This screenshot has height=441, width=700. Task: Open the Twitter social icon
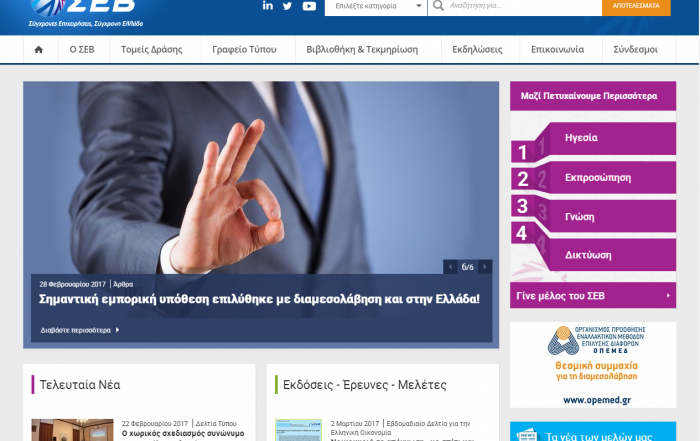click(x=288, y=6)
